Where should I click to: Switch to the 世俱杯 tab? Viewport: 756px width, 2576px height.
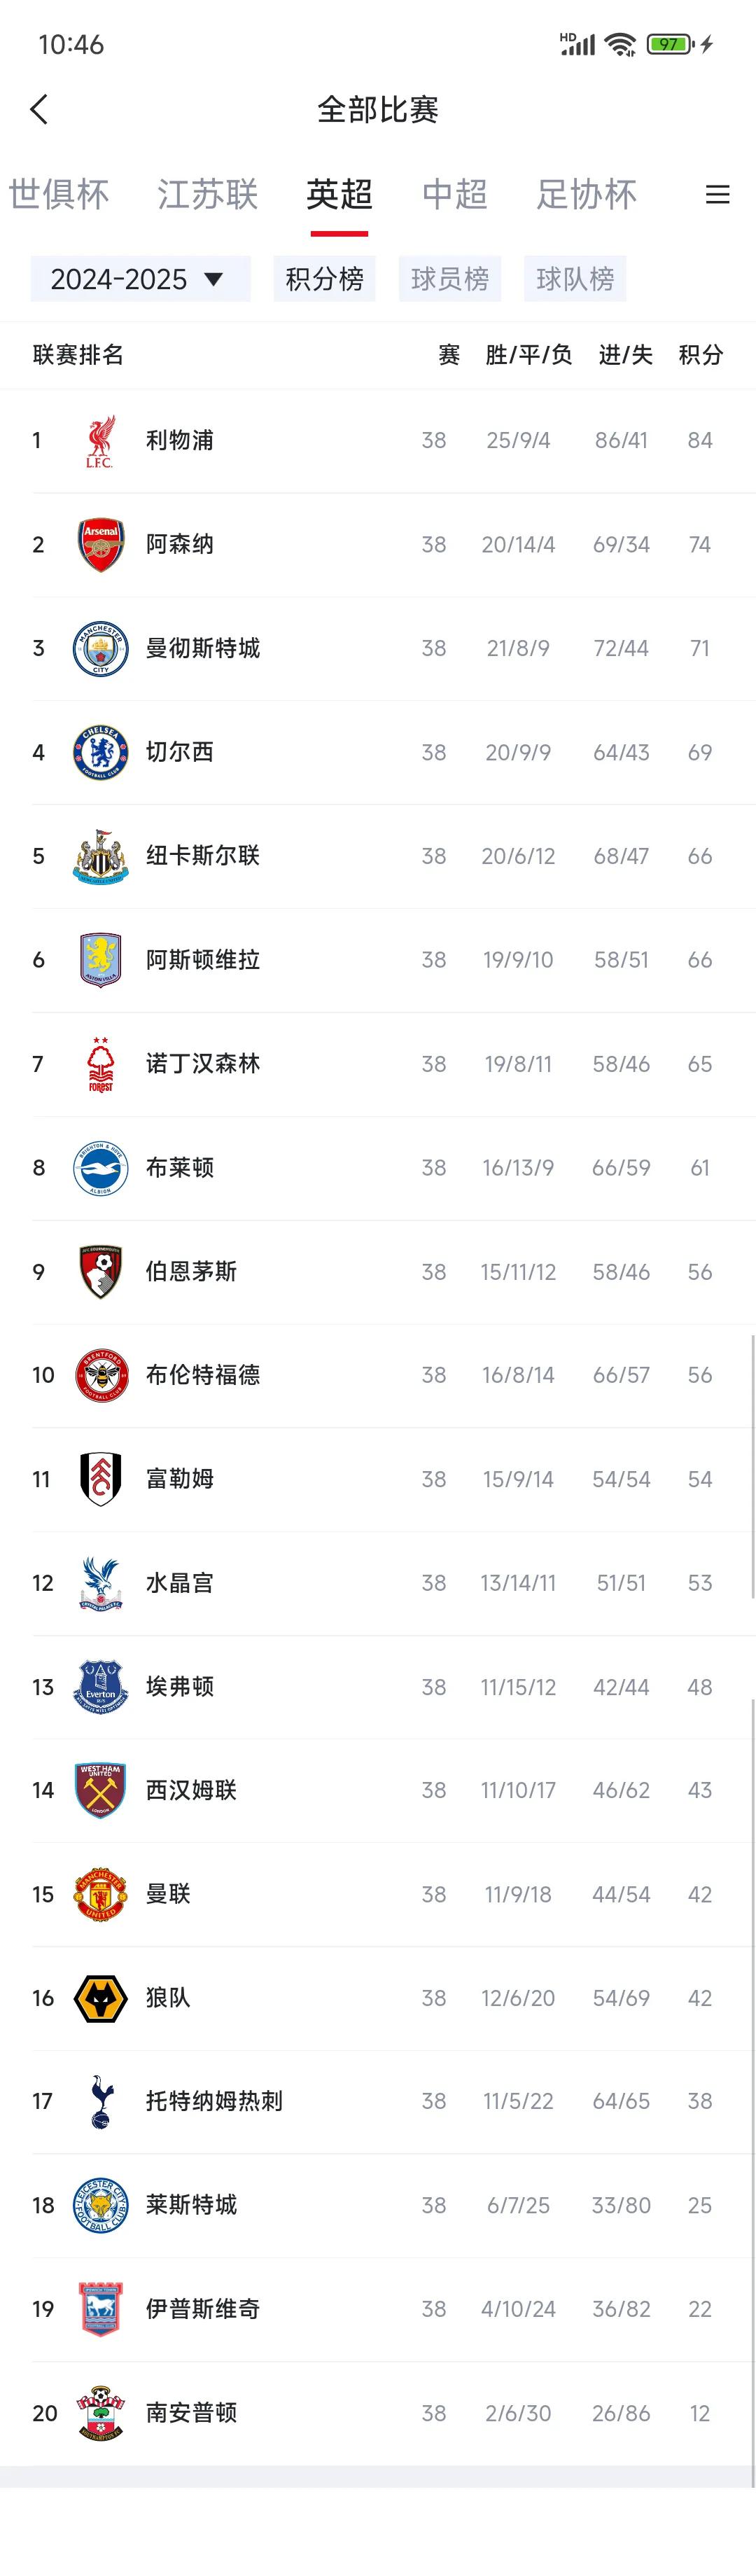pyautogui.click(x=59, y=194)
